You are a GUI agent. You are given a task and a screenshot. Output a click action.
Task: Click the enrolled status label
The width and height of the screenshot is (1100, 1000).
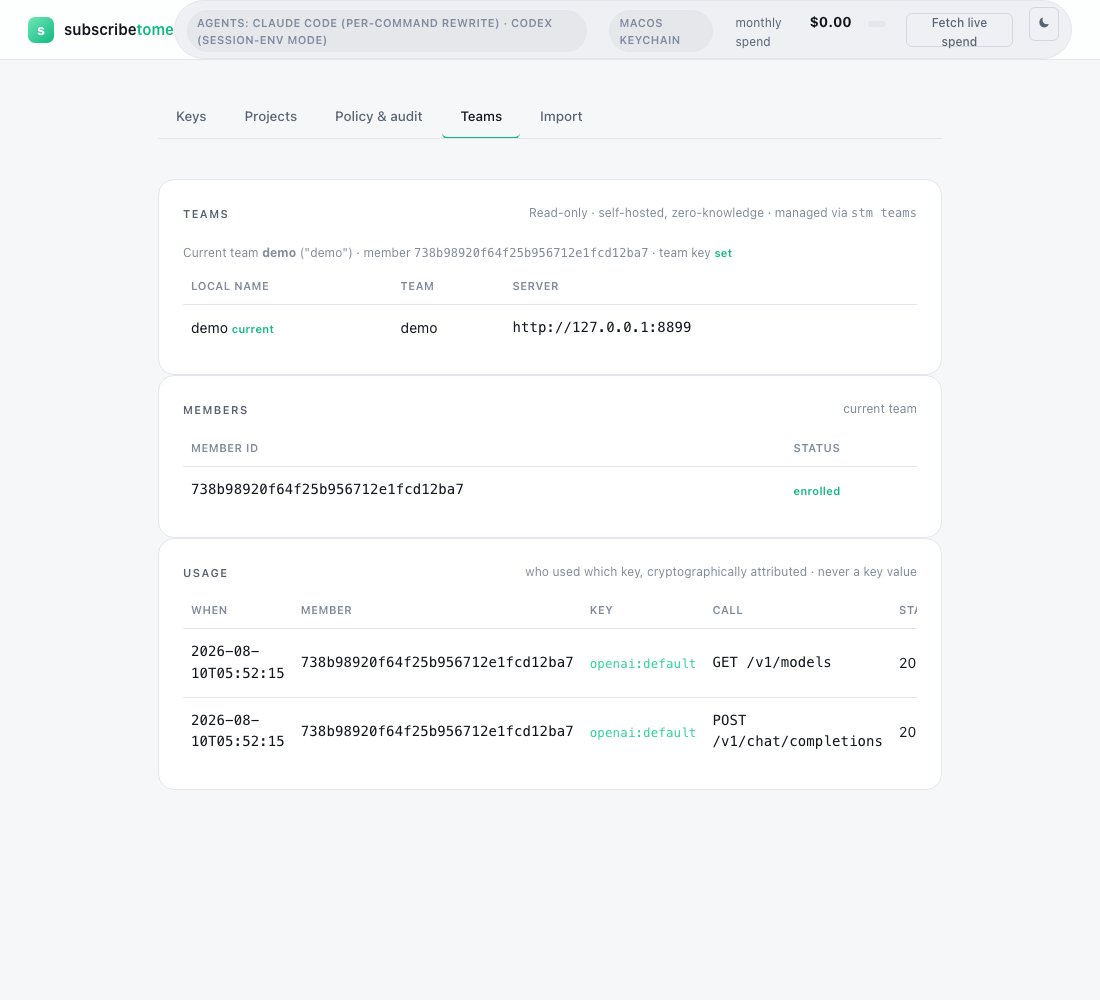pyautogui.click(x=817, y=491)
